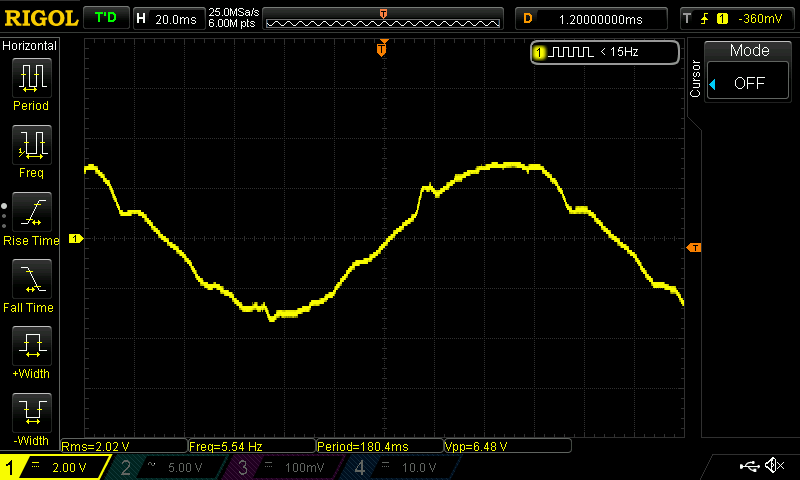
Task: Click the D 1.20000000ms delay field
Action: (x=591, y=19)
